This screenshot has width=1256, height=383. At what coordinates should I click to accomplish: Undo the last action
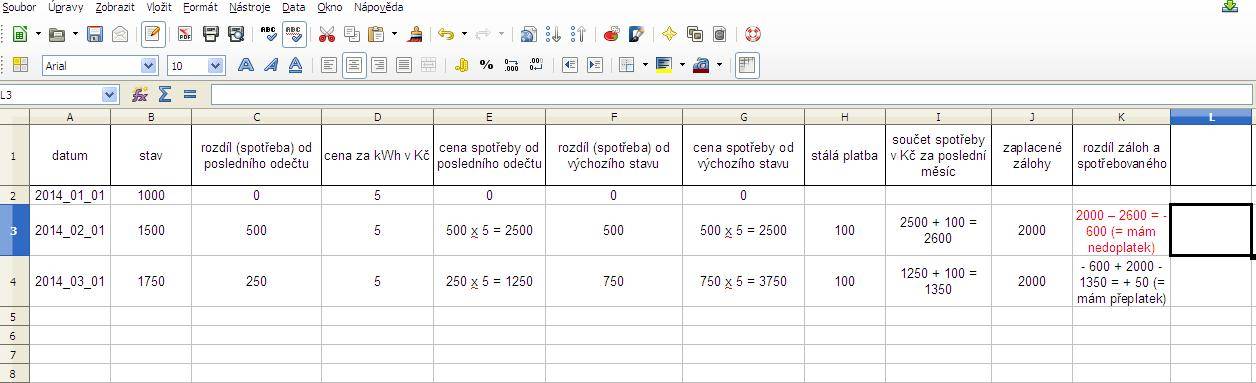point(445,34)
